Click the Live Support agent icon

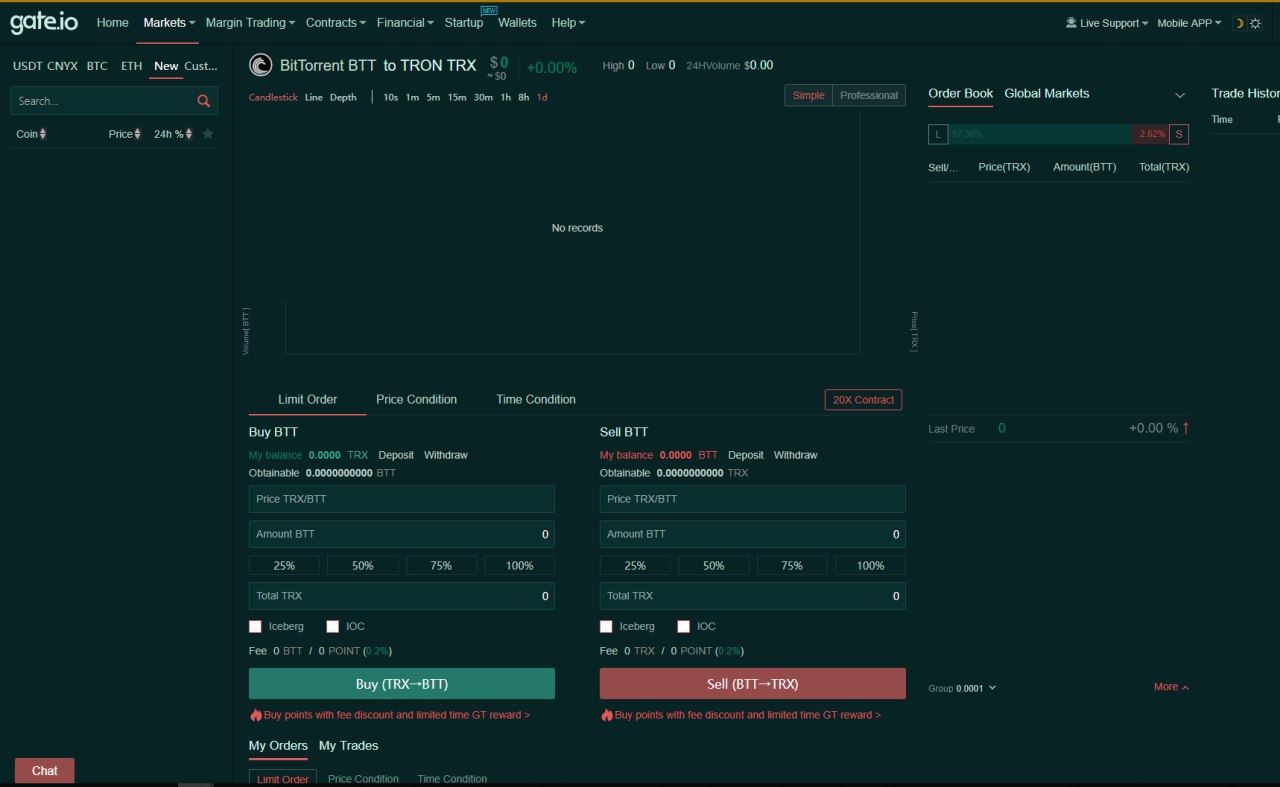(1071, 22)
